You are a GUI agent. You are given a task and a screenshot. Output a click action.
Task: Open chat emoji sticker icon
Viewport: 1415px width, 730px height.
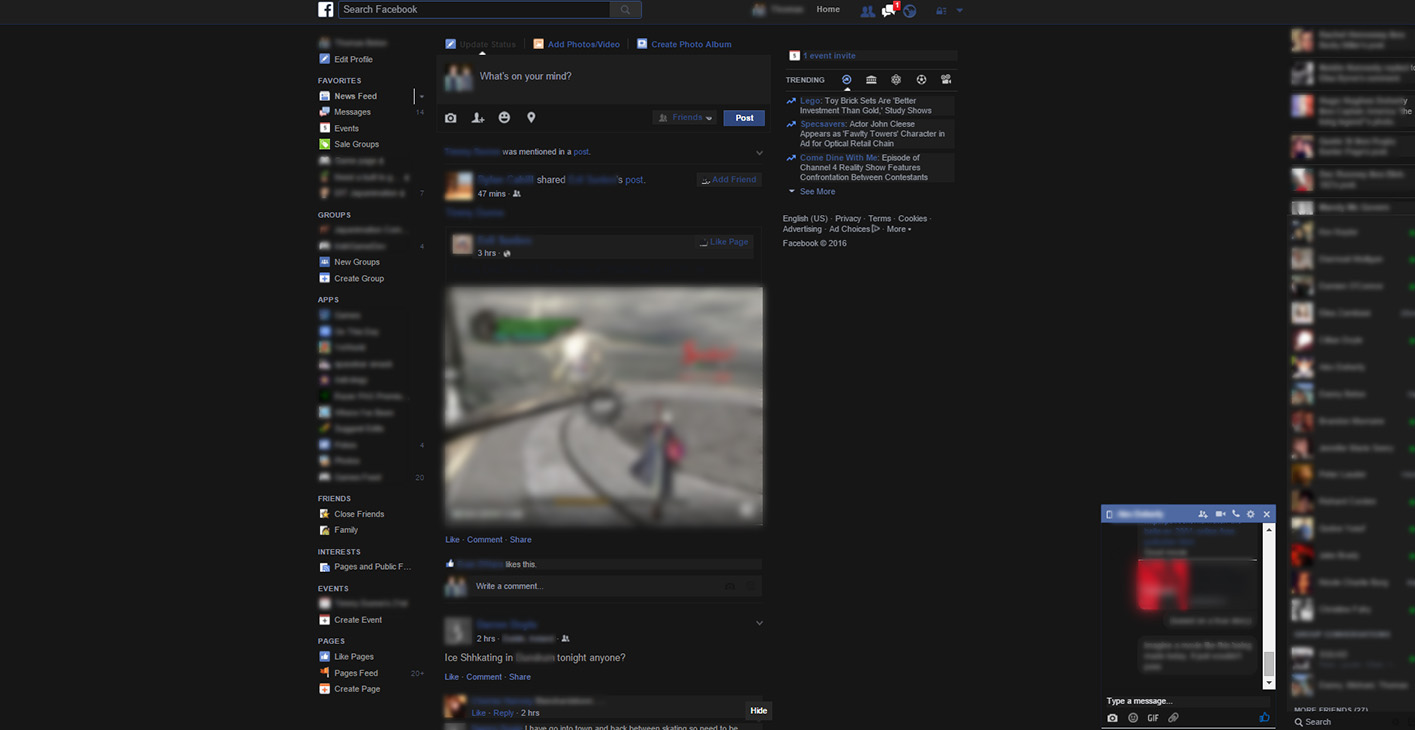(x=1133, y=718)
